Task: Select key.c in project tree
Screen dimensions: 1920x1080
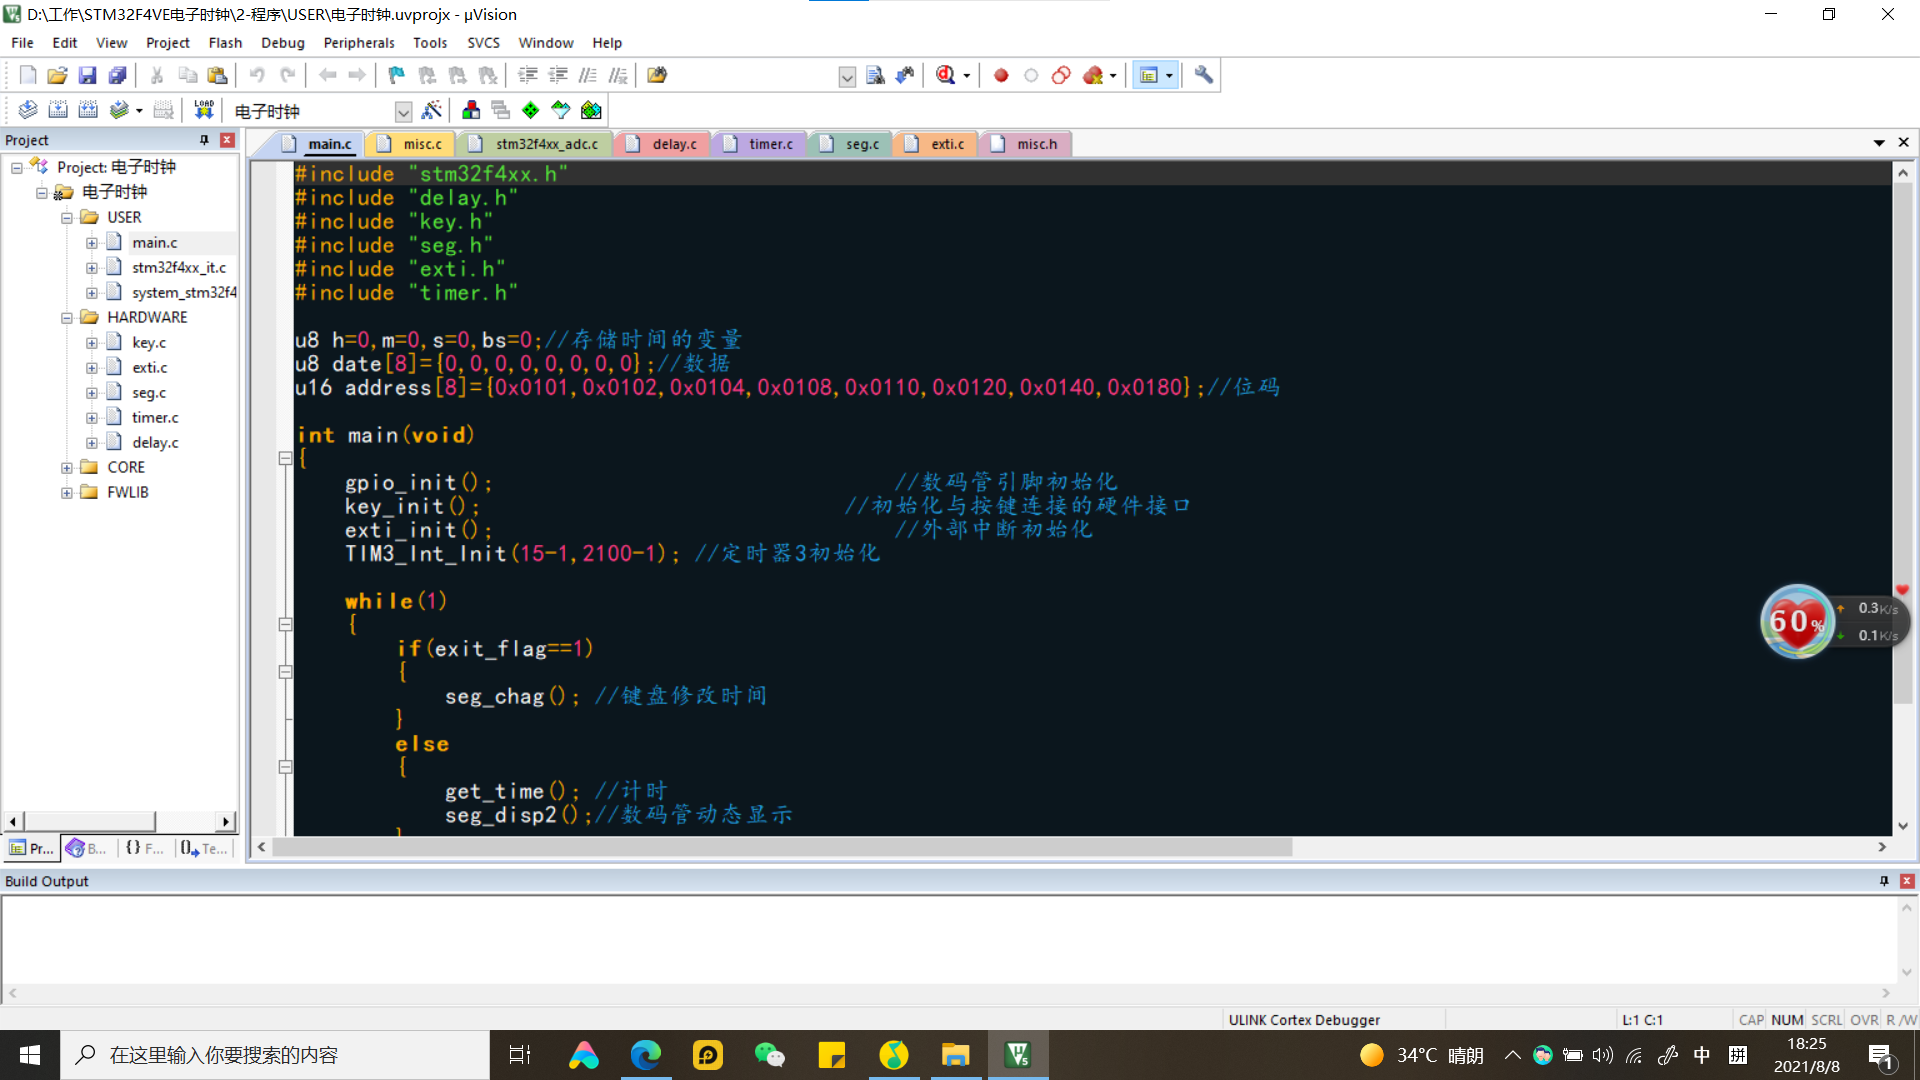Action: pyautogui.click(x=149, y=343)
